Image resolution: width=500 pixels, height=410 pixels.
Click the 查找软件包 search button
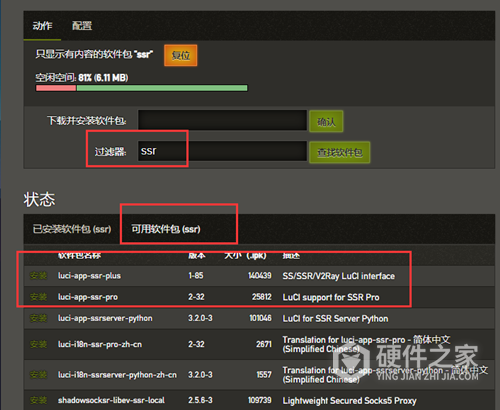tap(339, 152)
